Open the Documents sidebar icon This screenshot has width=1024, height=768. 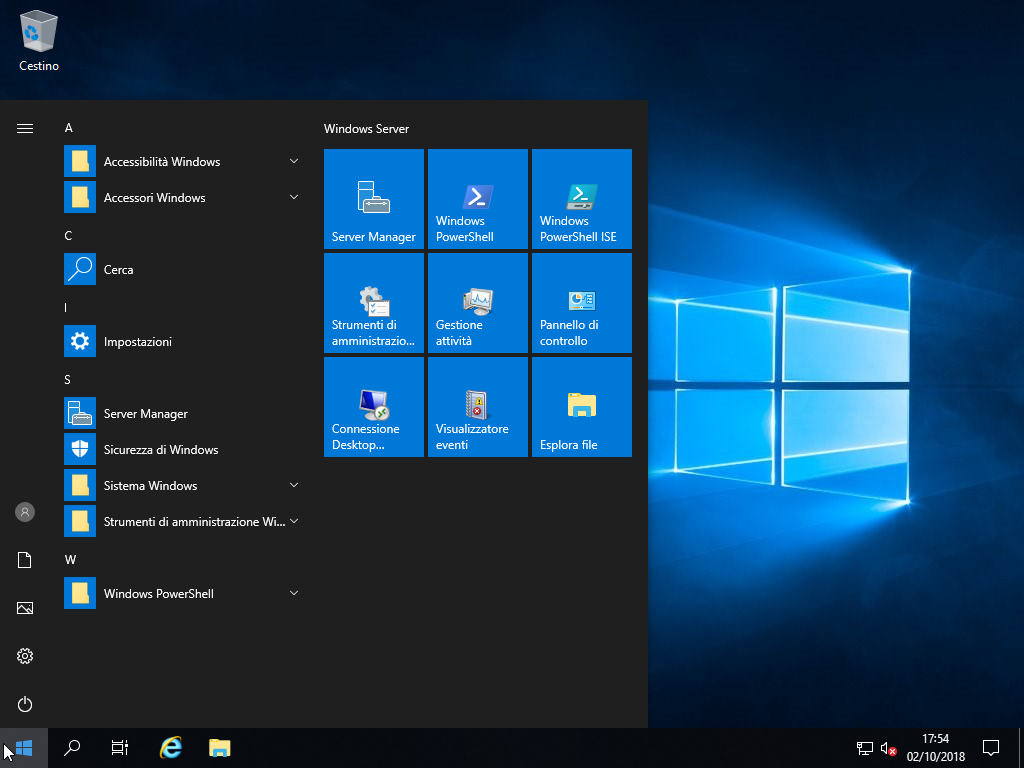[x=25, y=560]
